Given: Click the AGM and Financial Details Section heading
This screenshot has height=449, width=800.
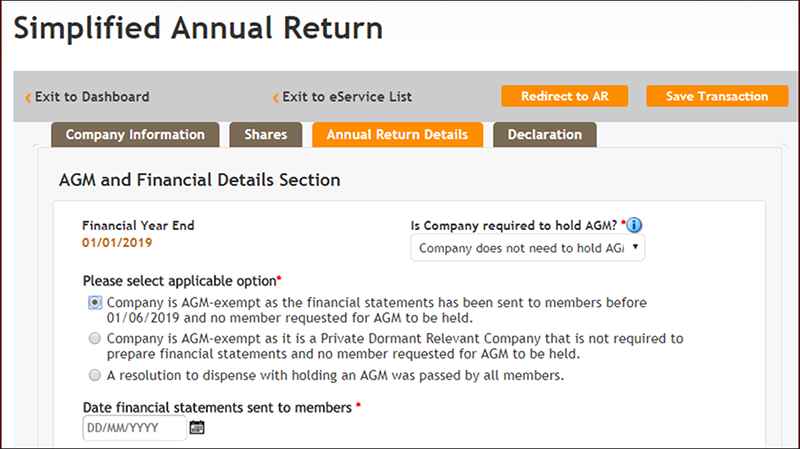Looking at the screenshot, I should click(x=199, y=180).
